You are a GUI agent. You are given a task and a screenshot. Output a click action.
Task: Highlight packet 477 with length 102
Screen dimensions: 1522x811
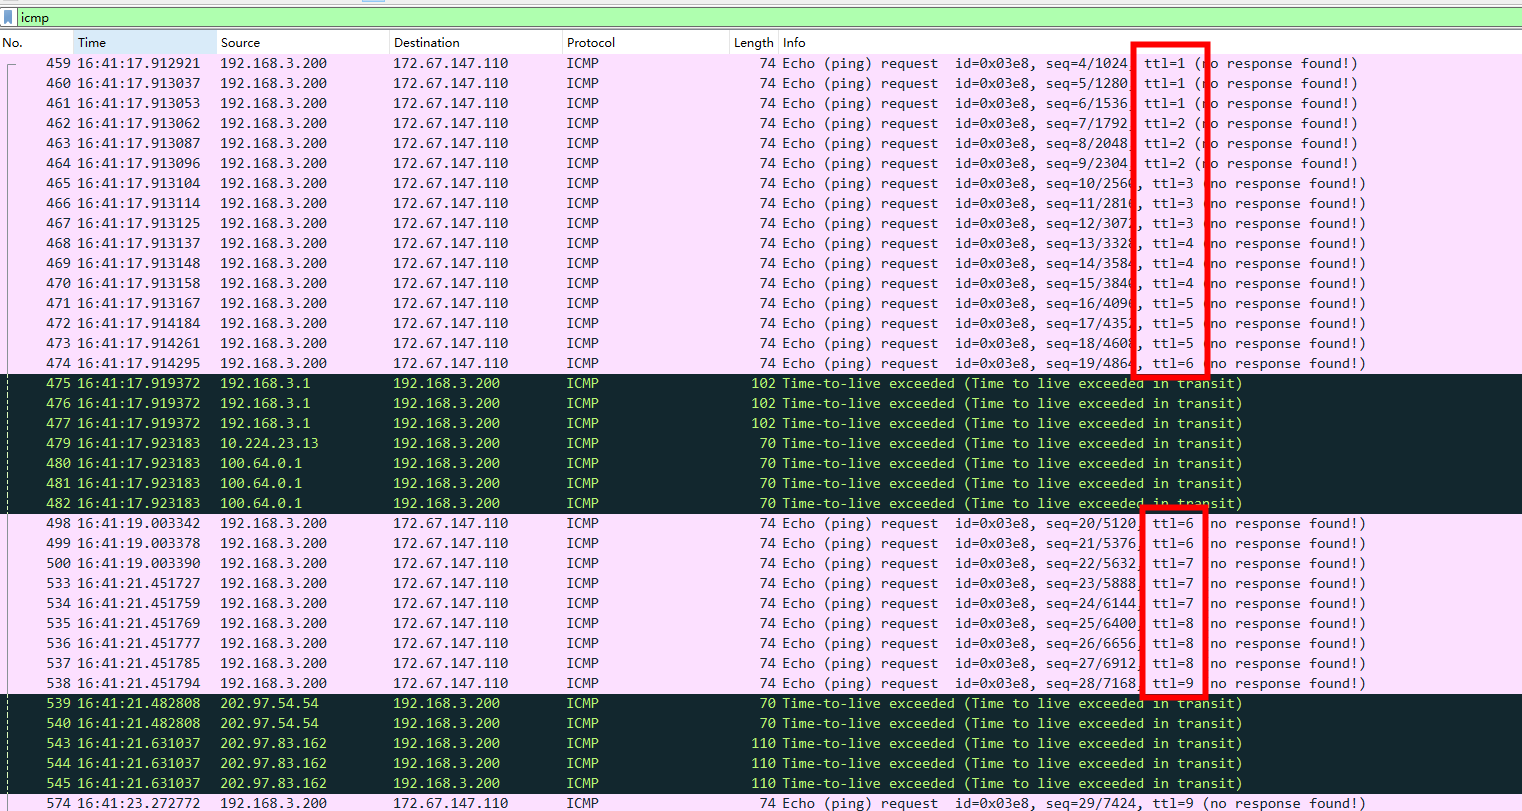click(761, 423)
